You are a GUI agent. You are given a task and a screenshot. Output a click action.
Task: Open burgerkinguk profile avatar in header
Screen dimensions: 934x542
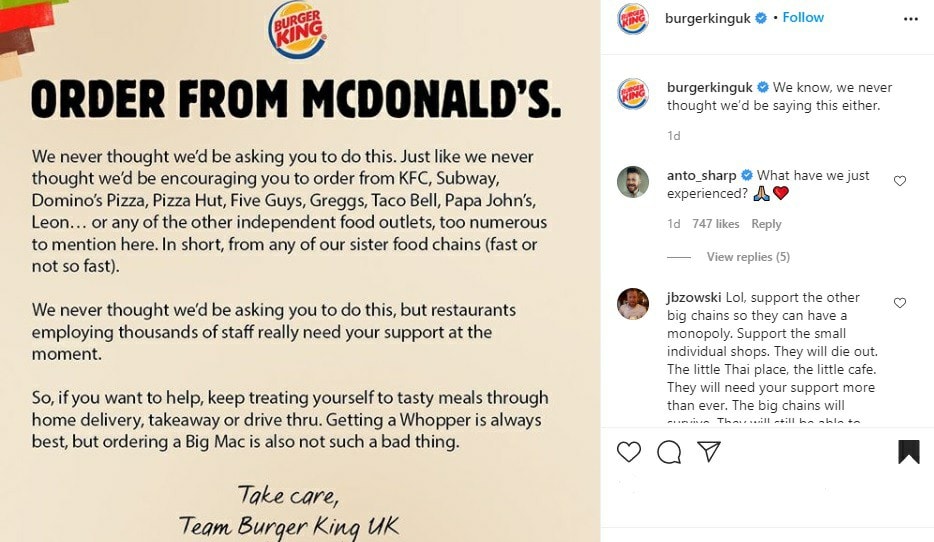pos(633,19)
